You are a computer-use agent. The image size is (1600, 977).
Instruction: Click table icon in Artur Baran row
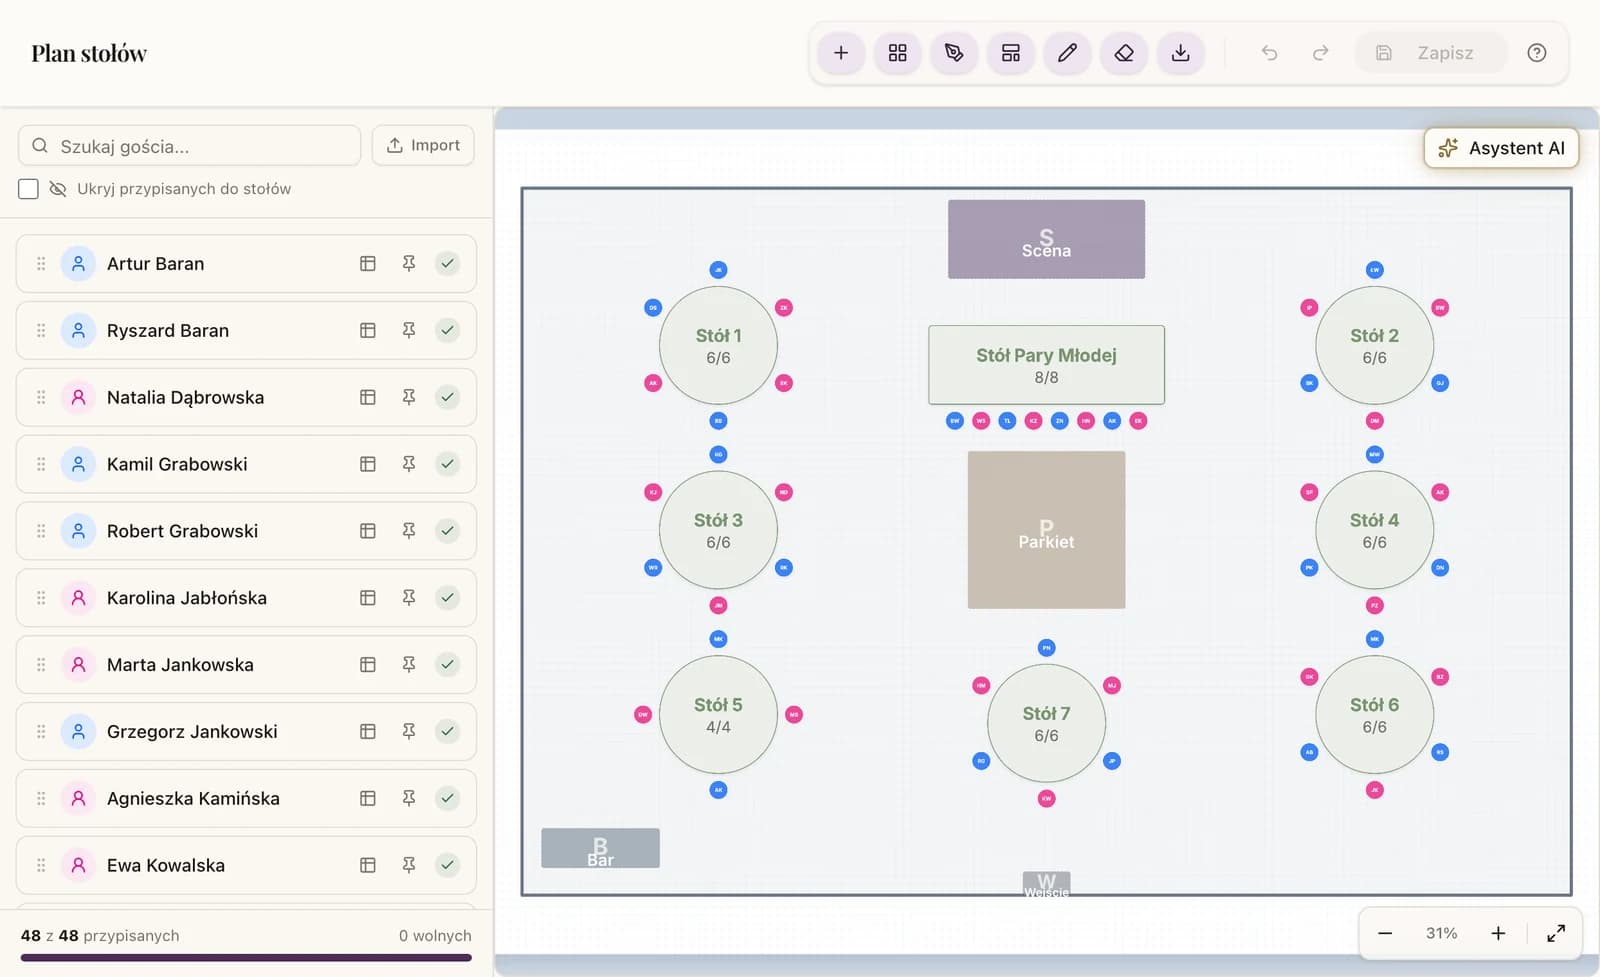coord(368,264)
